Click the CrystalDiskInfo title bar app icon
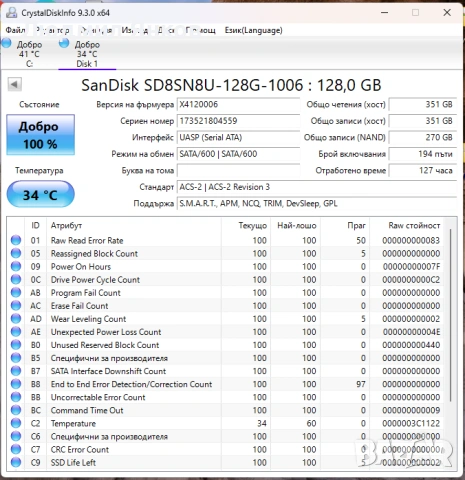This screenshot has width=465, height=480. click(12, 13)
